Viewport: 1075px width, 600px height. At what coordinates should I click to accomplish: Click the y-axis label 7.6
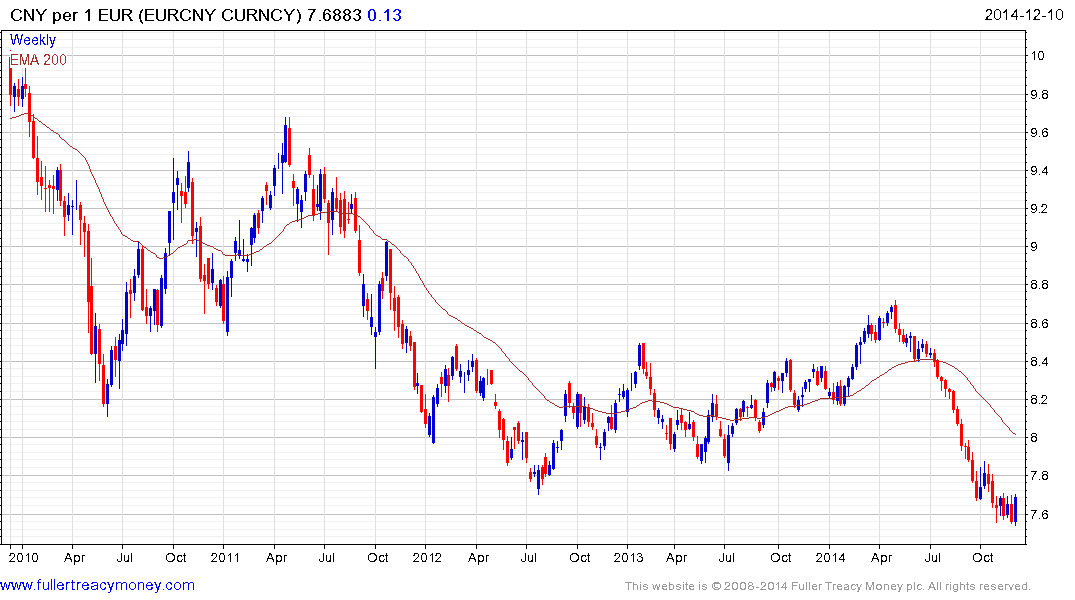pyautogui.click(x=1039, y=514)
